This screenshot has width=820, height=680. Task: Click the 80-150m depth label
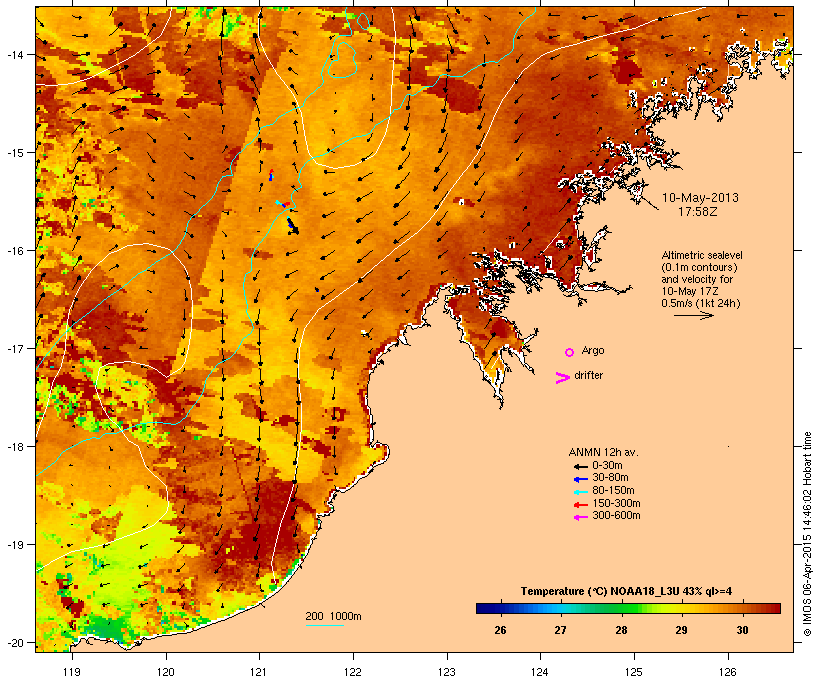(613, 491)
